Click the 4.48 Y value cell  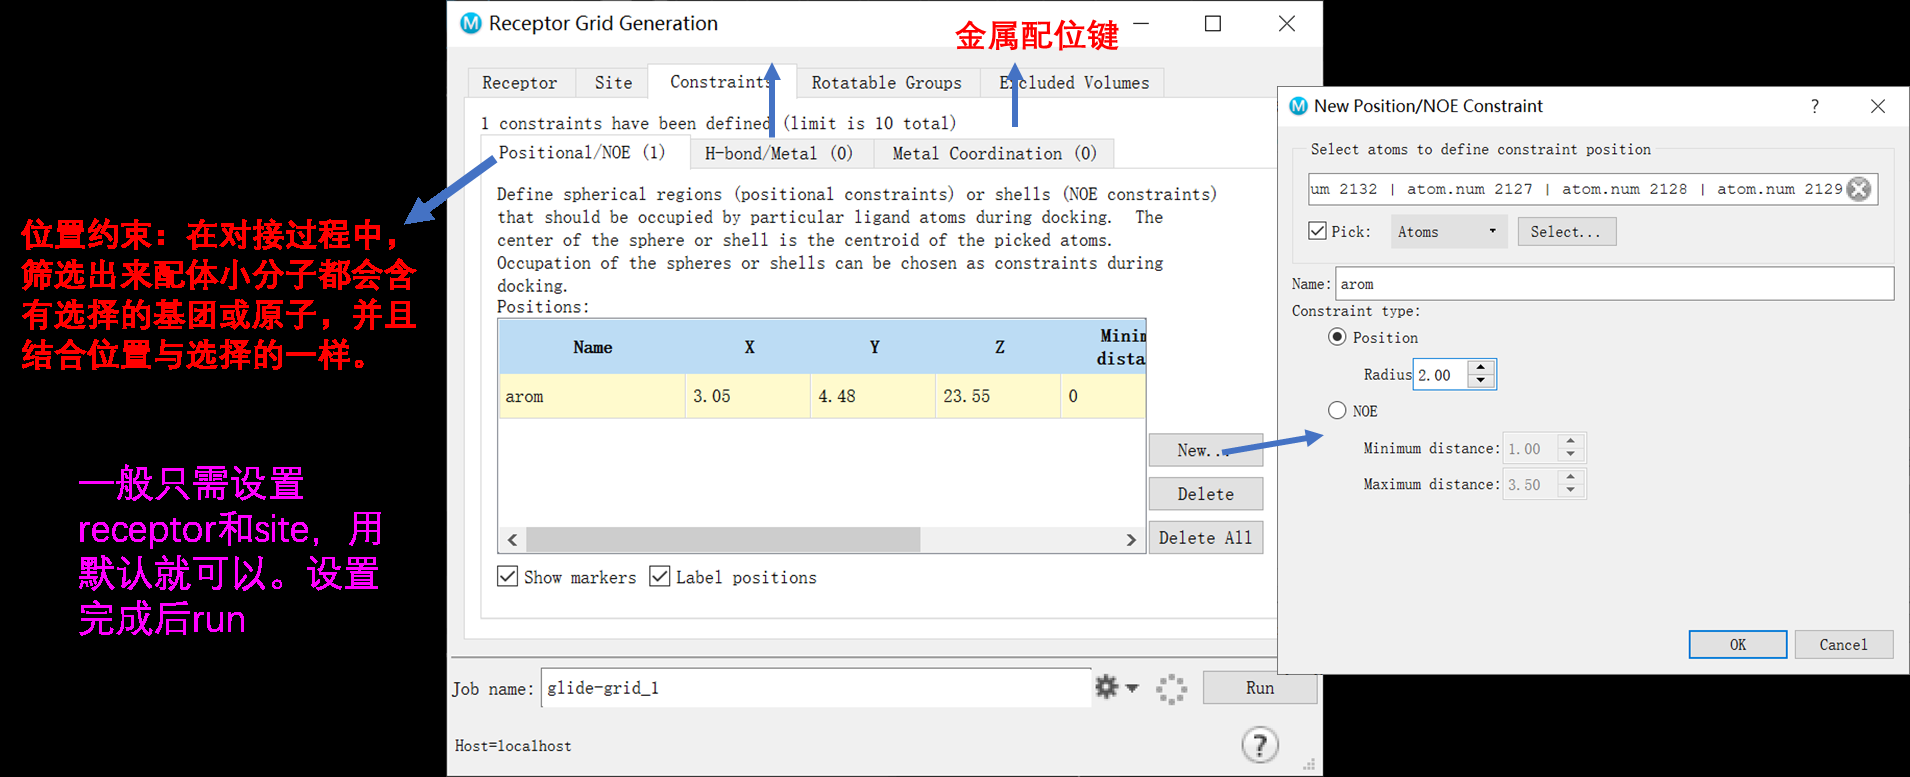click(873, 396)
